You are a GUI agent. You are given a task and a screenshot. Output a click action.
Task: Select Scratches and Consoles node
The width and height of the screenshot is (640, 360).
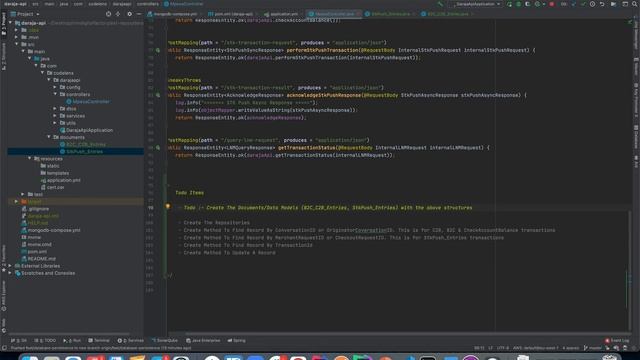pyautogui.click(x=45, y=273)
